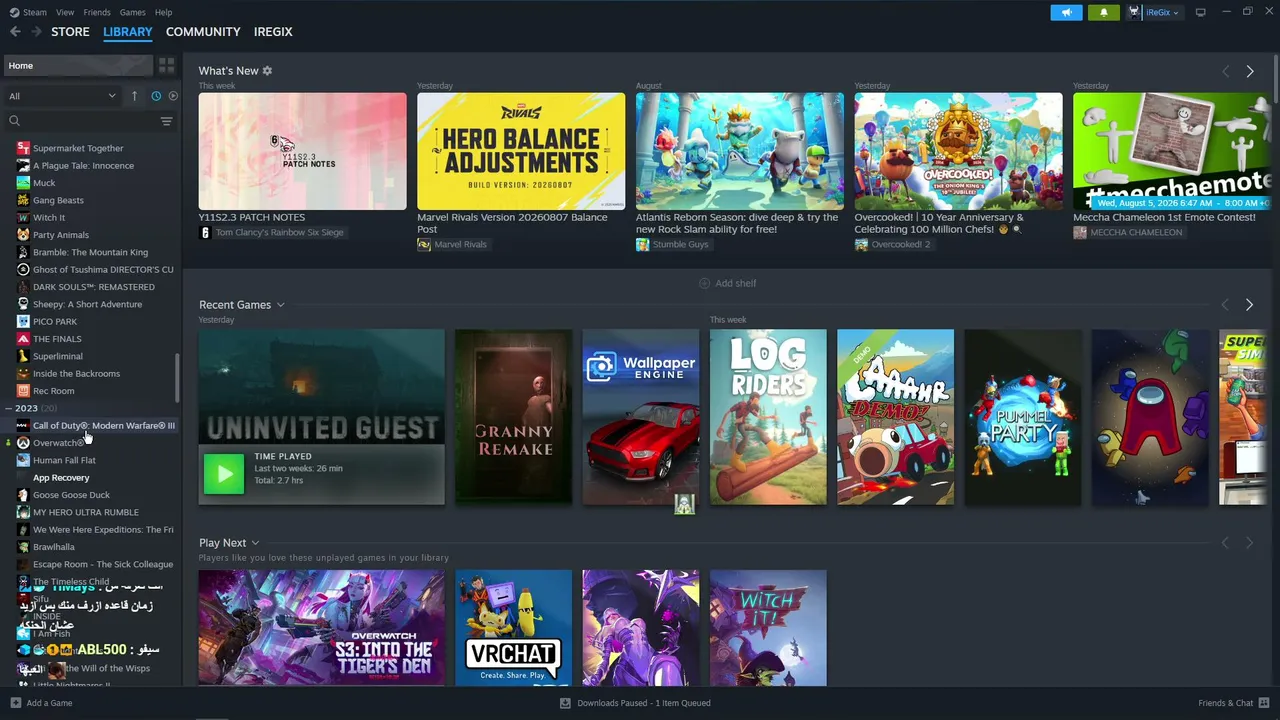Switch to Big Picture mode monitor icon

pos(1201,12)
